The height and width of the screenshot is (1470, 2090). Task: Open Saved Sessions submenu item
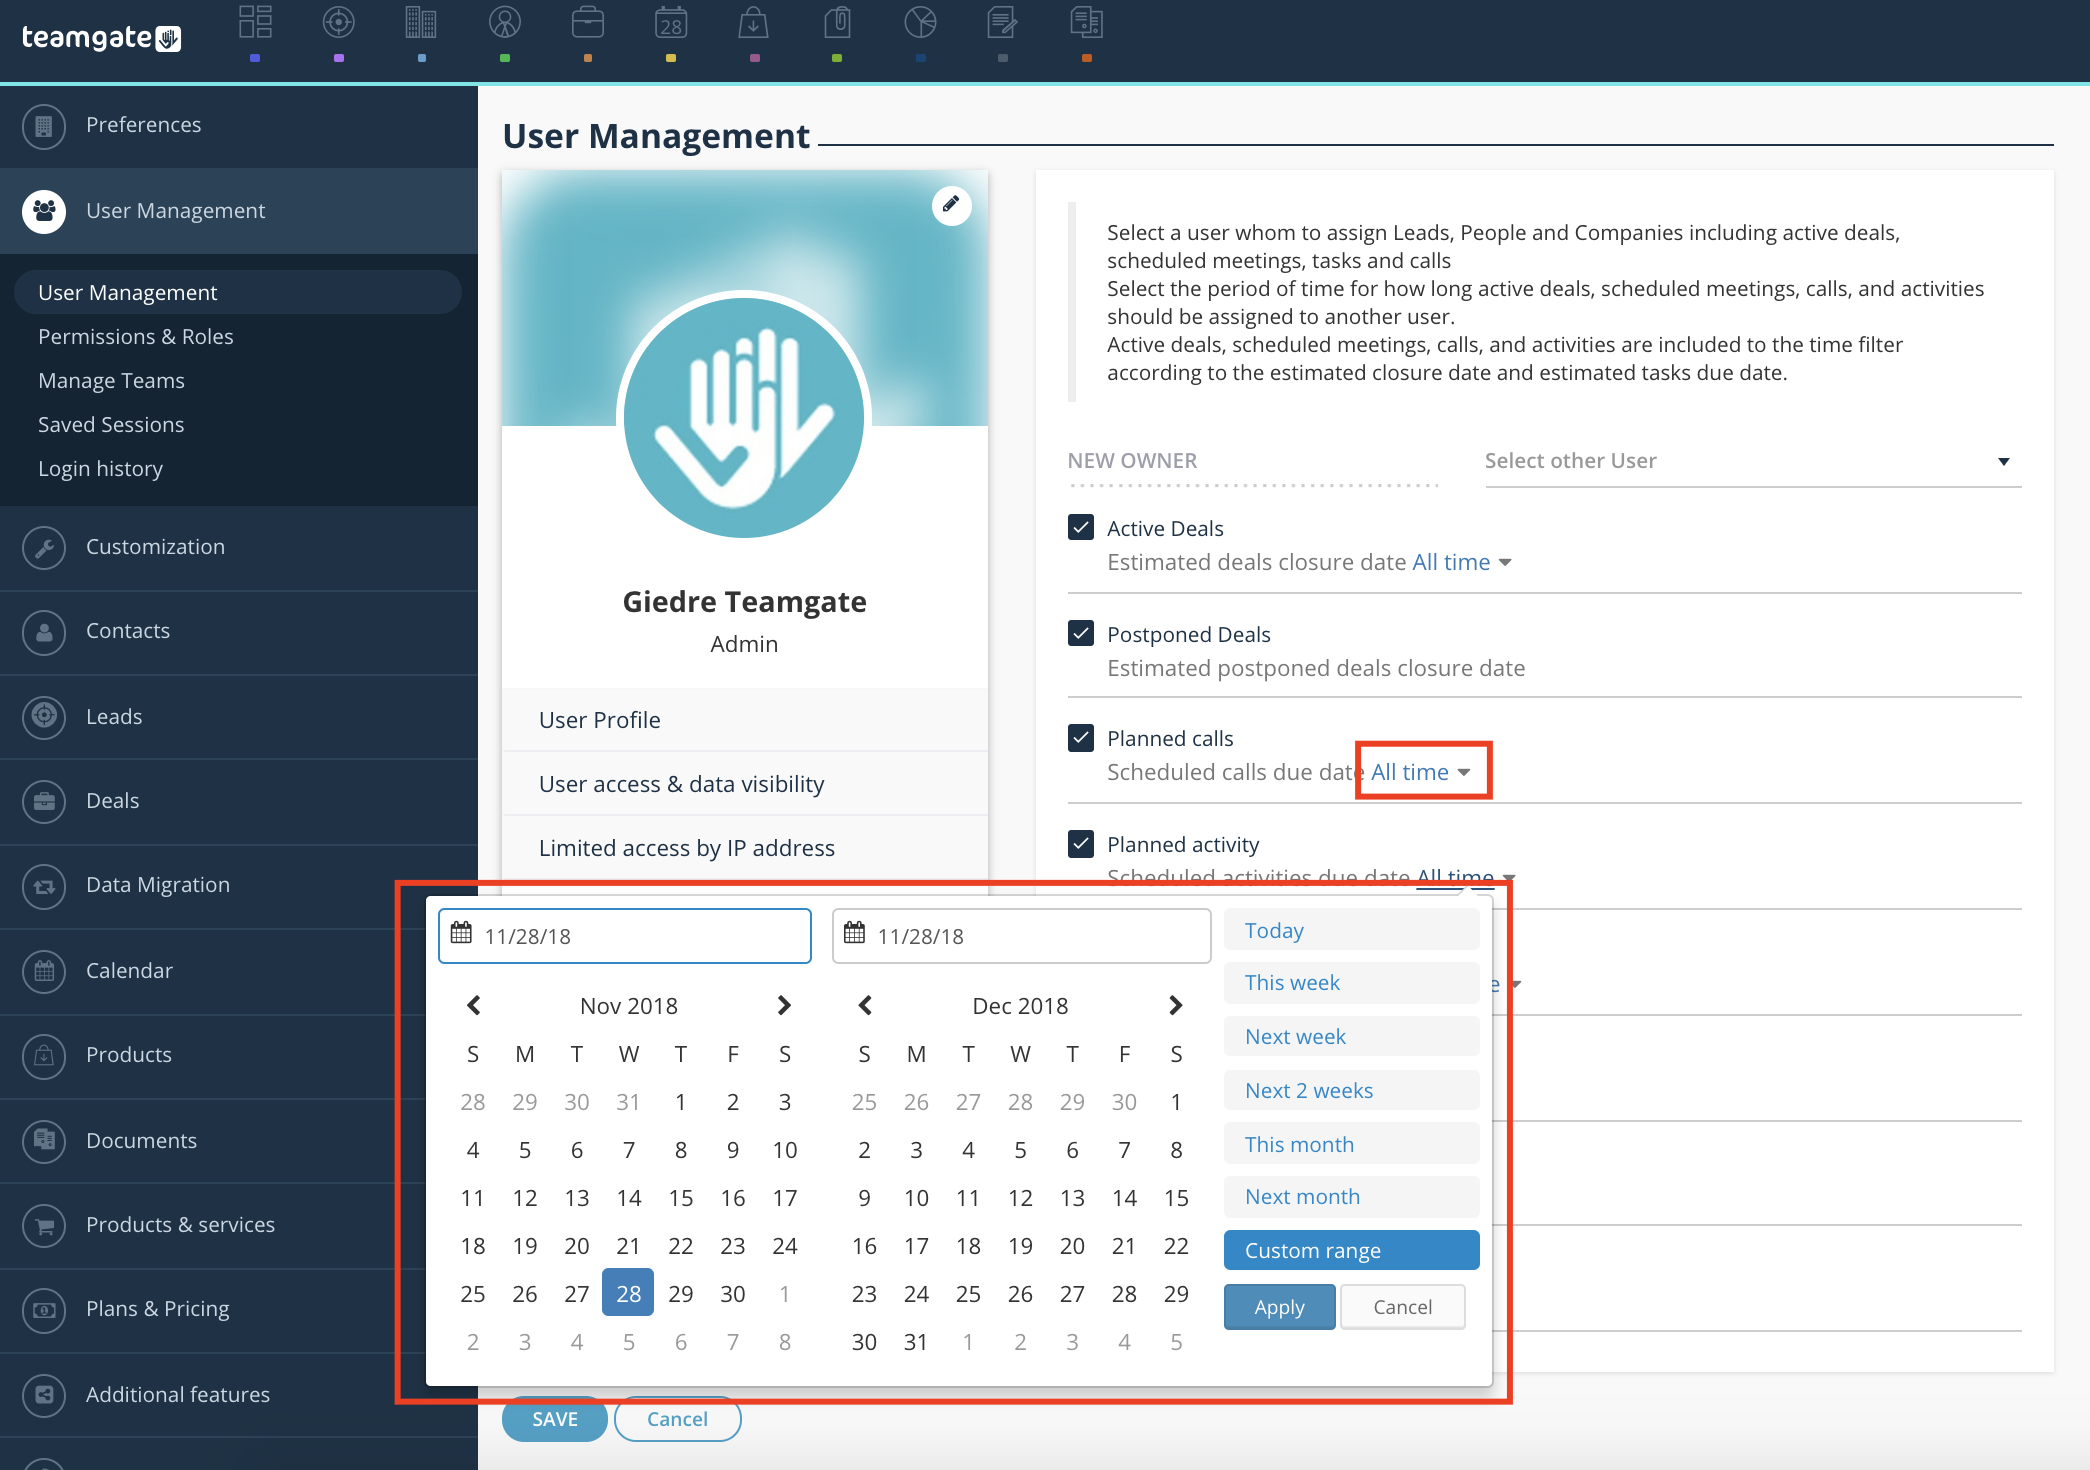click(x=111, y=425)
